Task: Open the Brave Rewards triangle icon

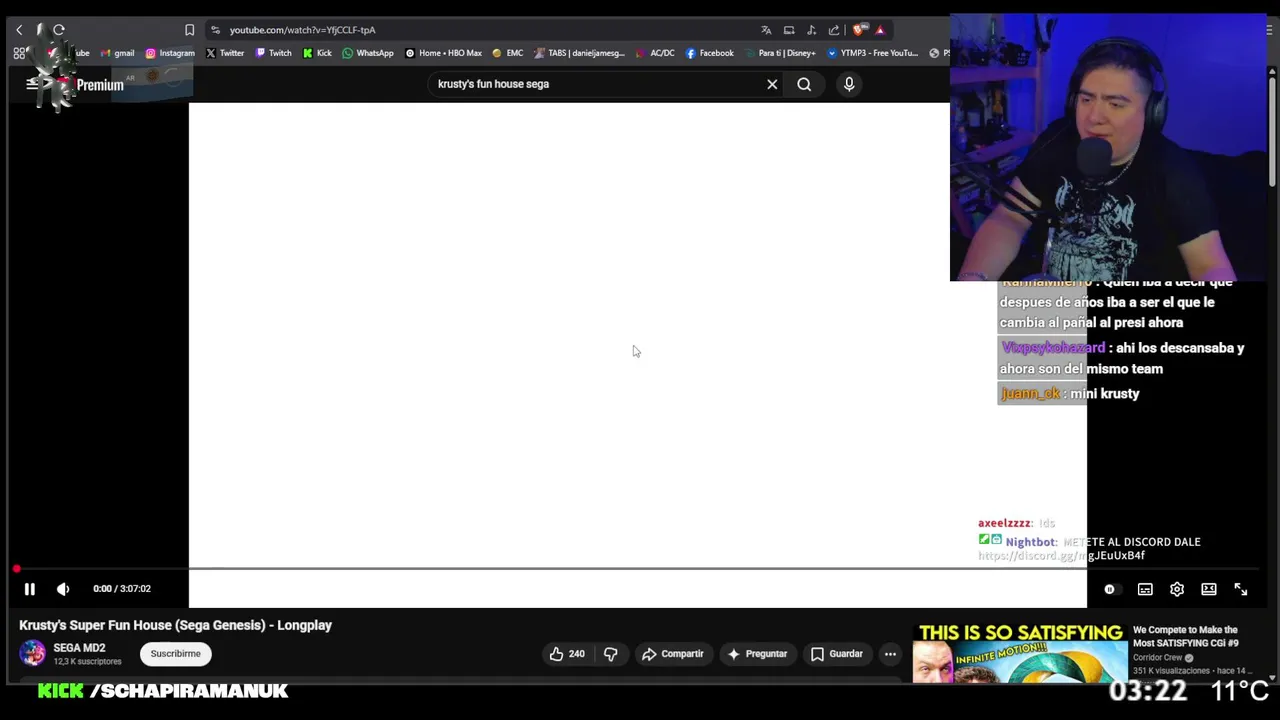Action: pyautogui.click(x=880, y=30)
